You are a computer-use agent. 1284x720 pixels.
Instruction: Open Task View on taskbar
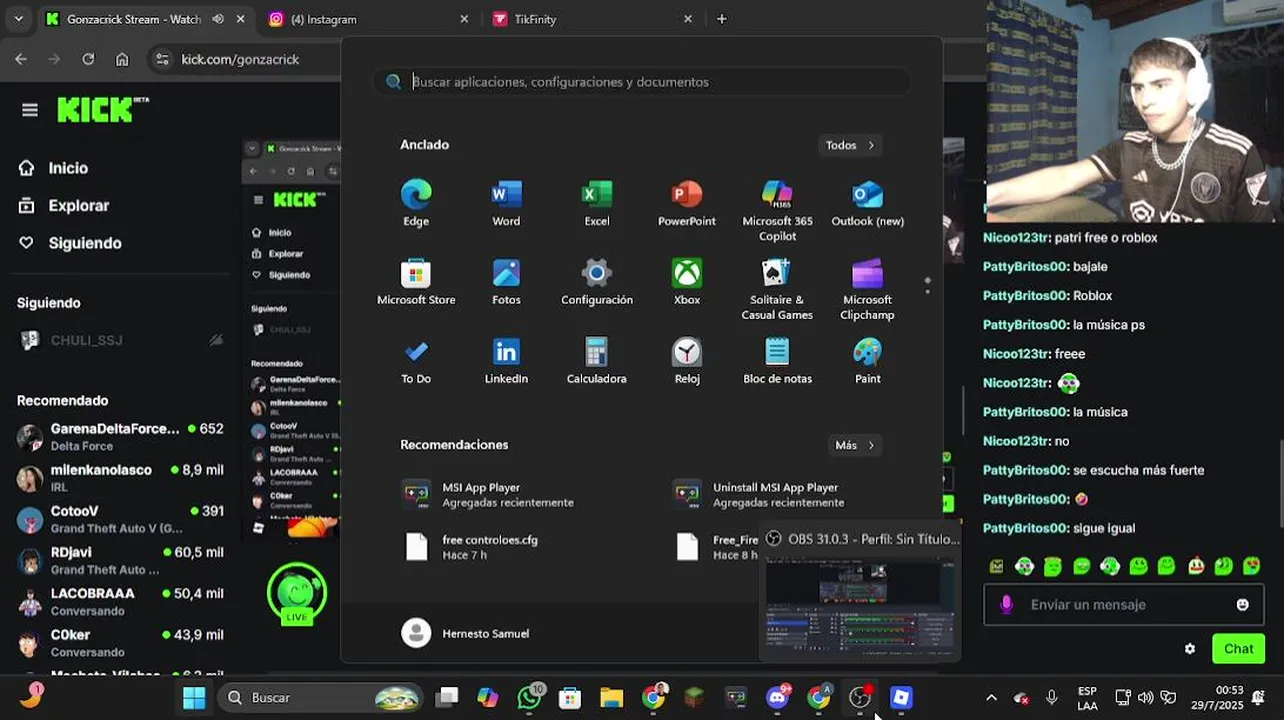[x=447, y=698]
